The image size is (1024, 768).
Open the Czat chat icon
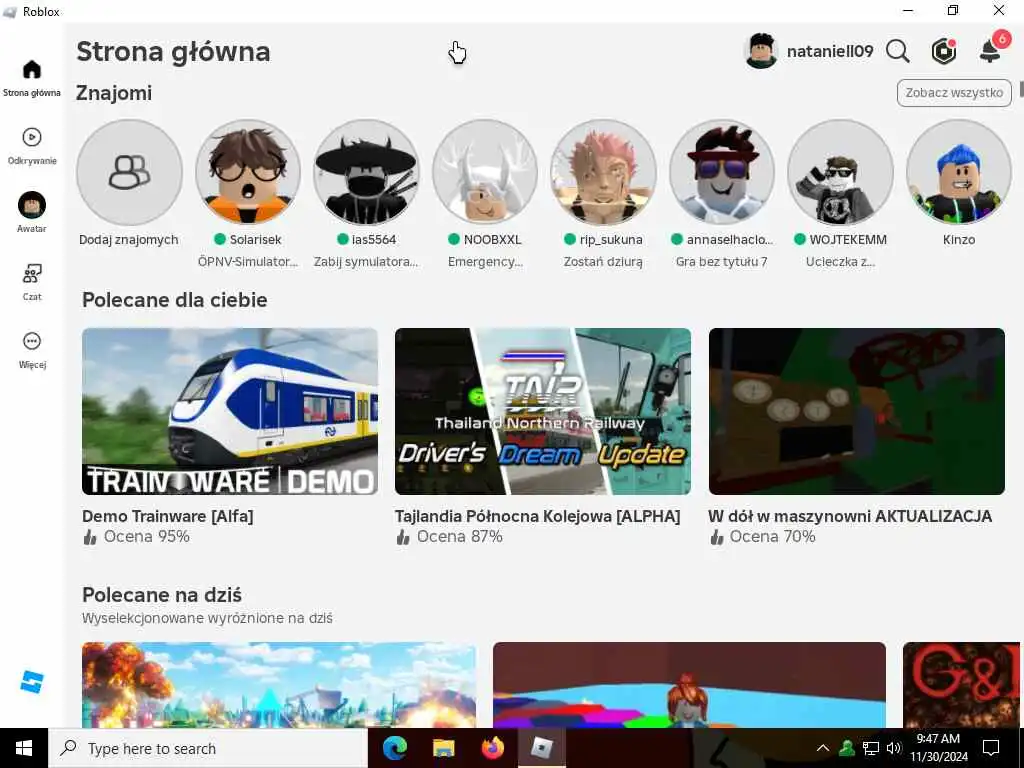(x=31, y=273)
